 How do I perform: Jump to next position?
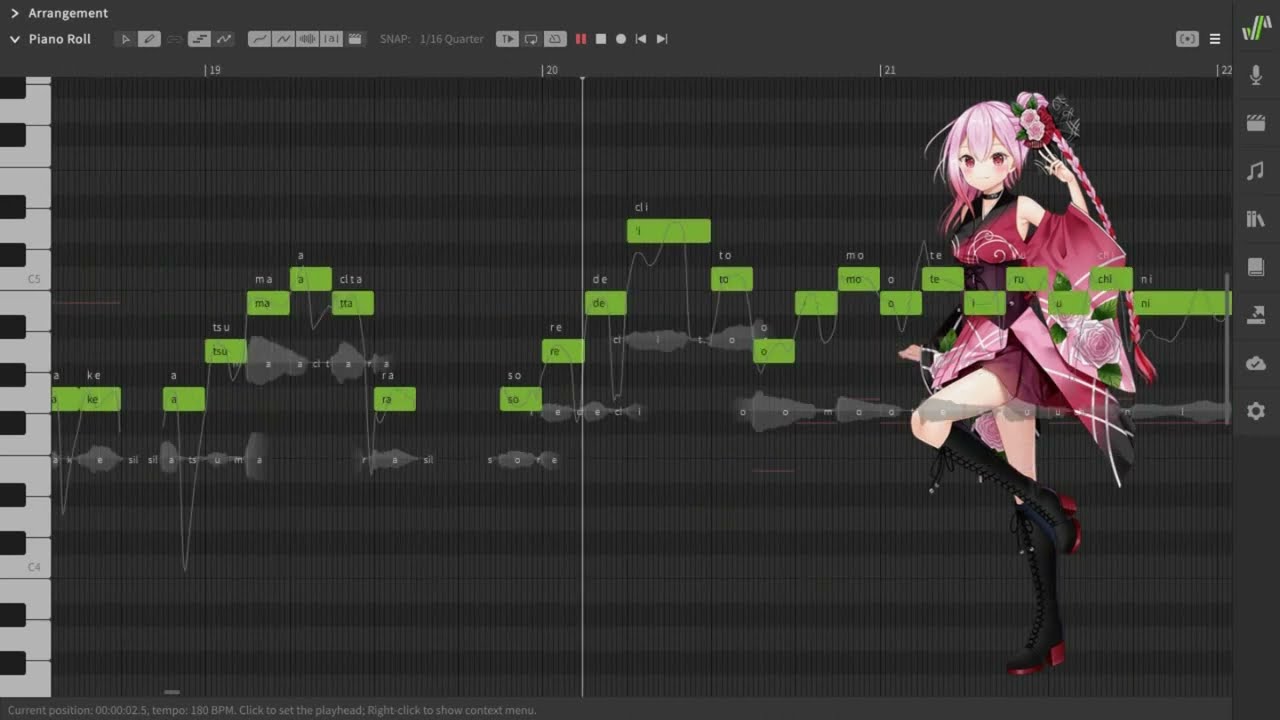[x=661, y=39]
